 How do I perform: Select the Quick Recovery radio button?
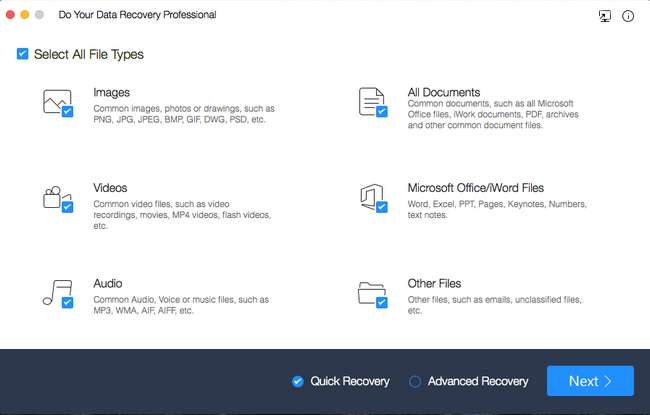pyautogui.click(x=298, y=381)
